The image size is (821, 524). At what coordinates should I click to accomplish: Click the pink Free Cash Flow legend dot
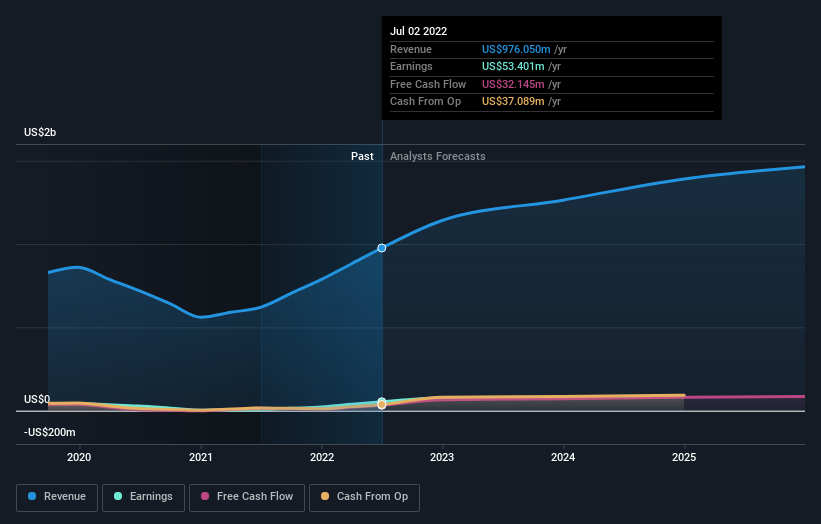[x=205, y=496]
